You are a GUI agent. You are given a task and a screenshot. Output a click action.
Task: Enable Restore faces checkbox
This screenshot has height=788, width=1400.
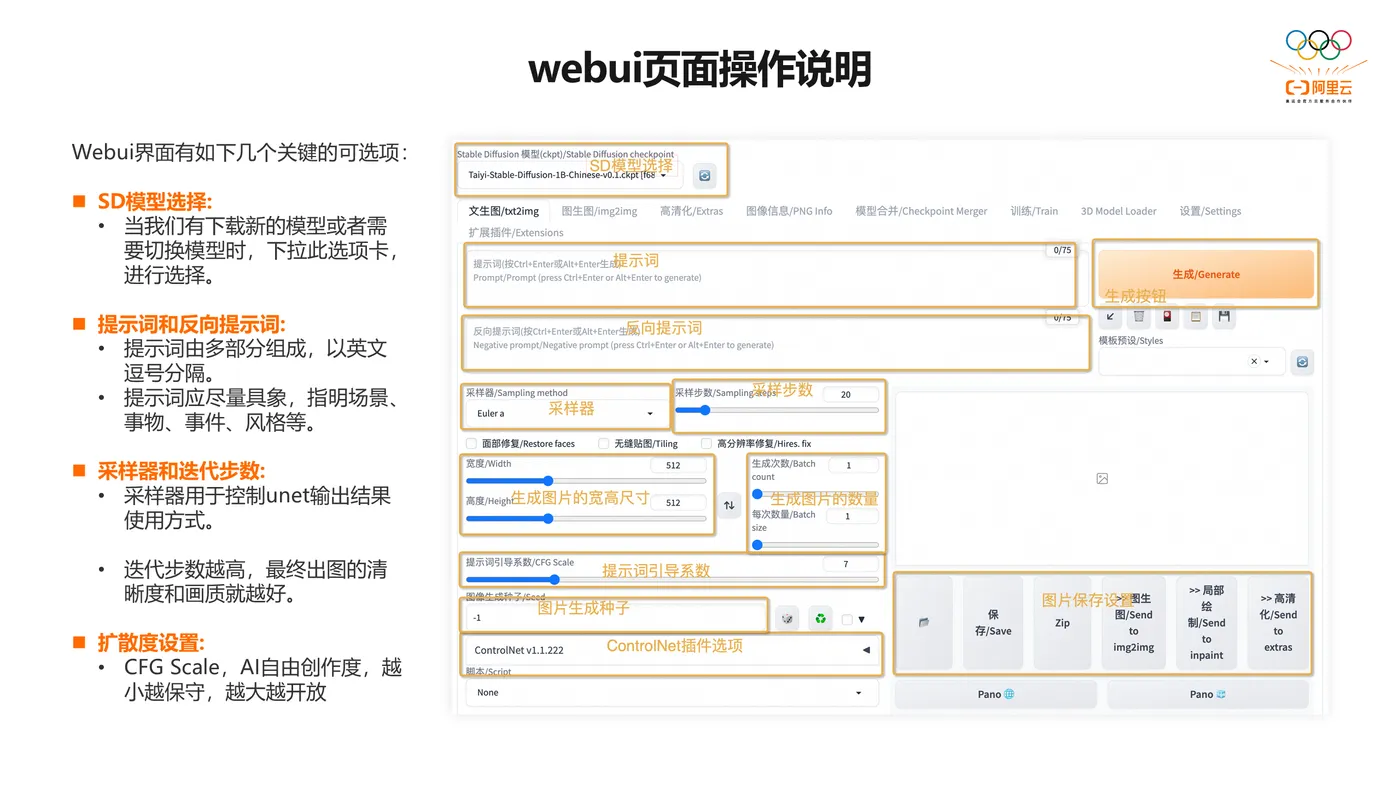point(471,443)
